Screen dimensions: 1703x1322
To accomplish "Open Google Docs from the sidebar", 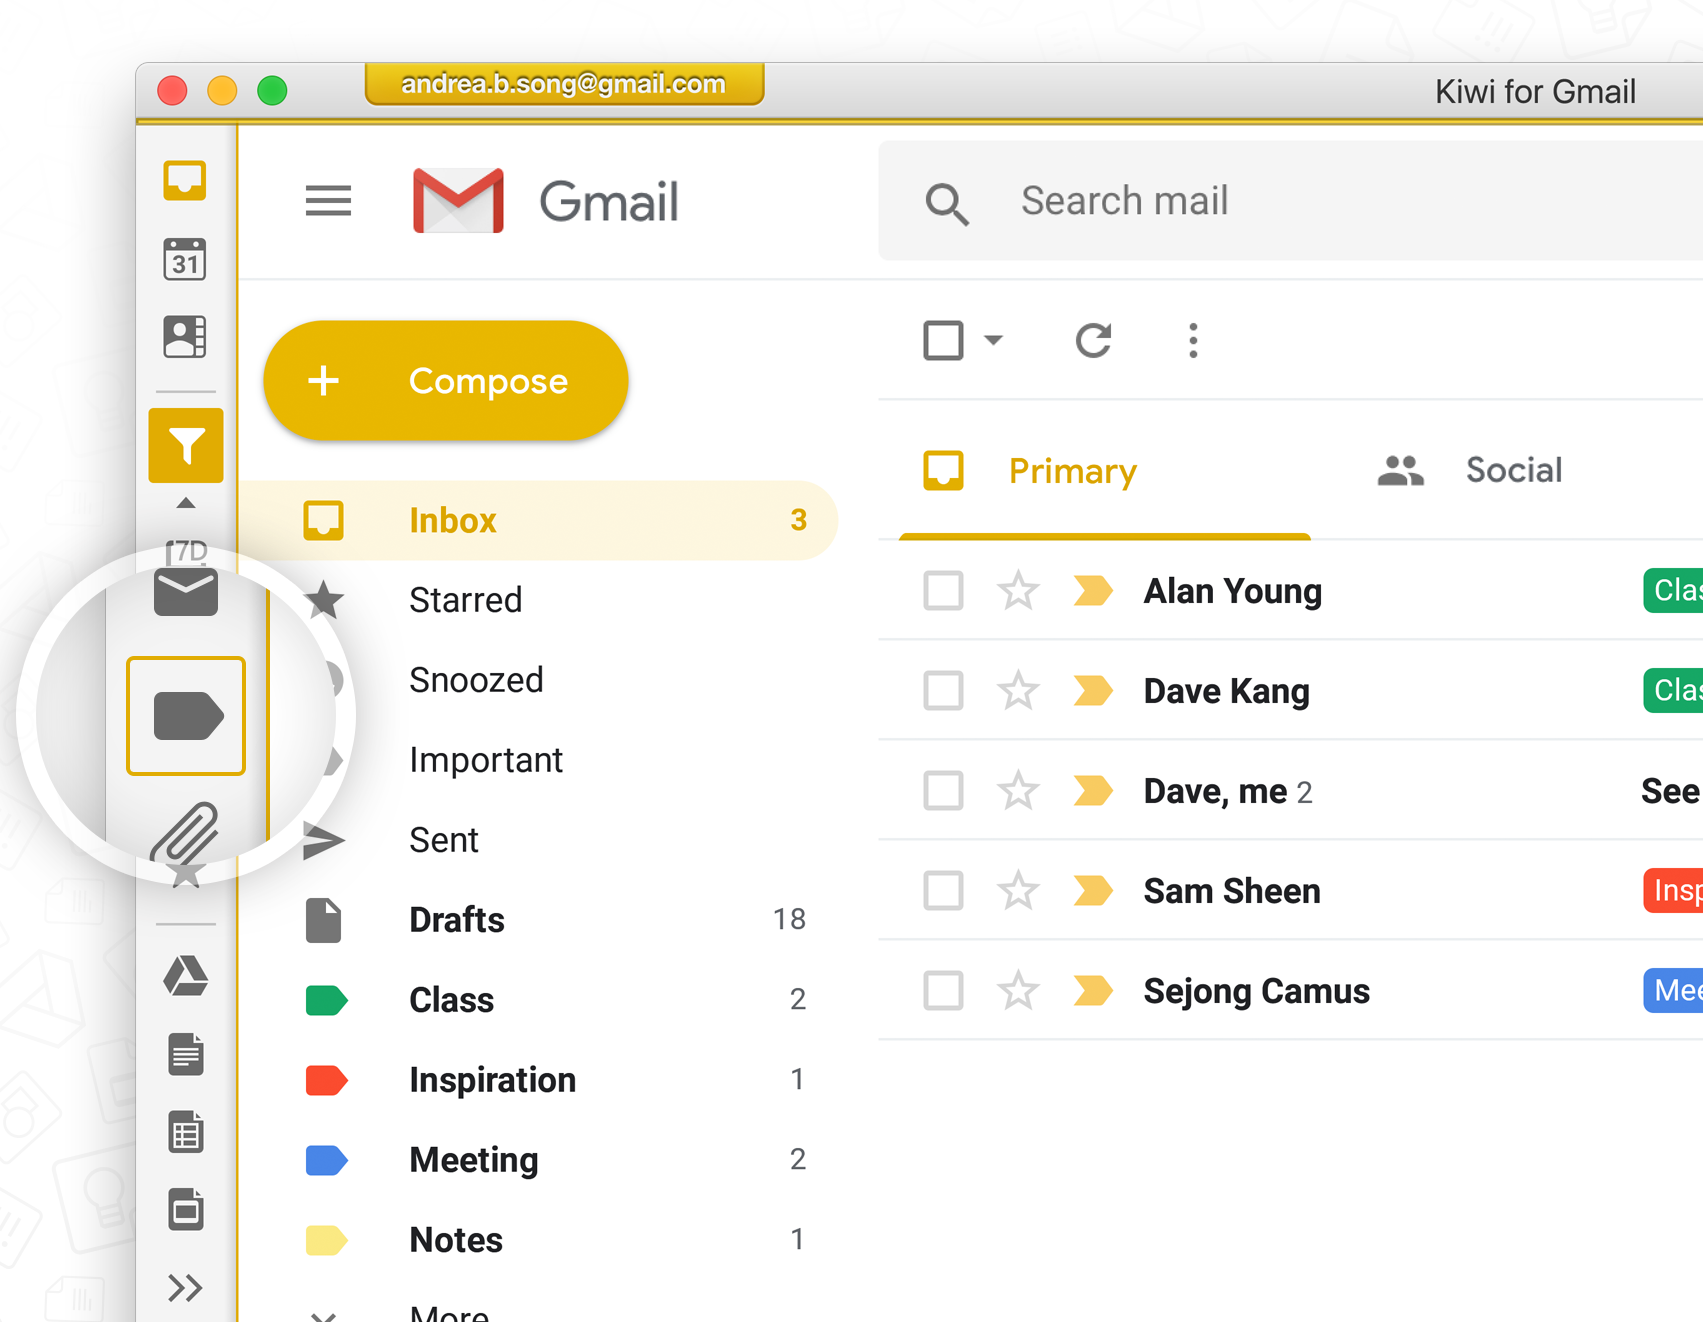I will pyautogui.click(x=186, y=1054).
